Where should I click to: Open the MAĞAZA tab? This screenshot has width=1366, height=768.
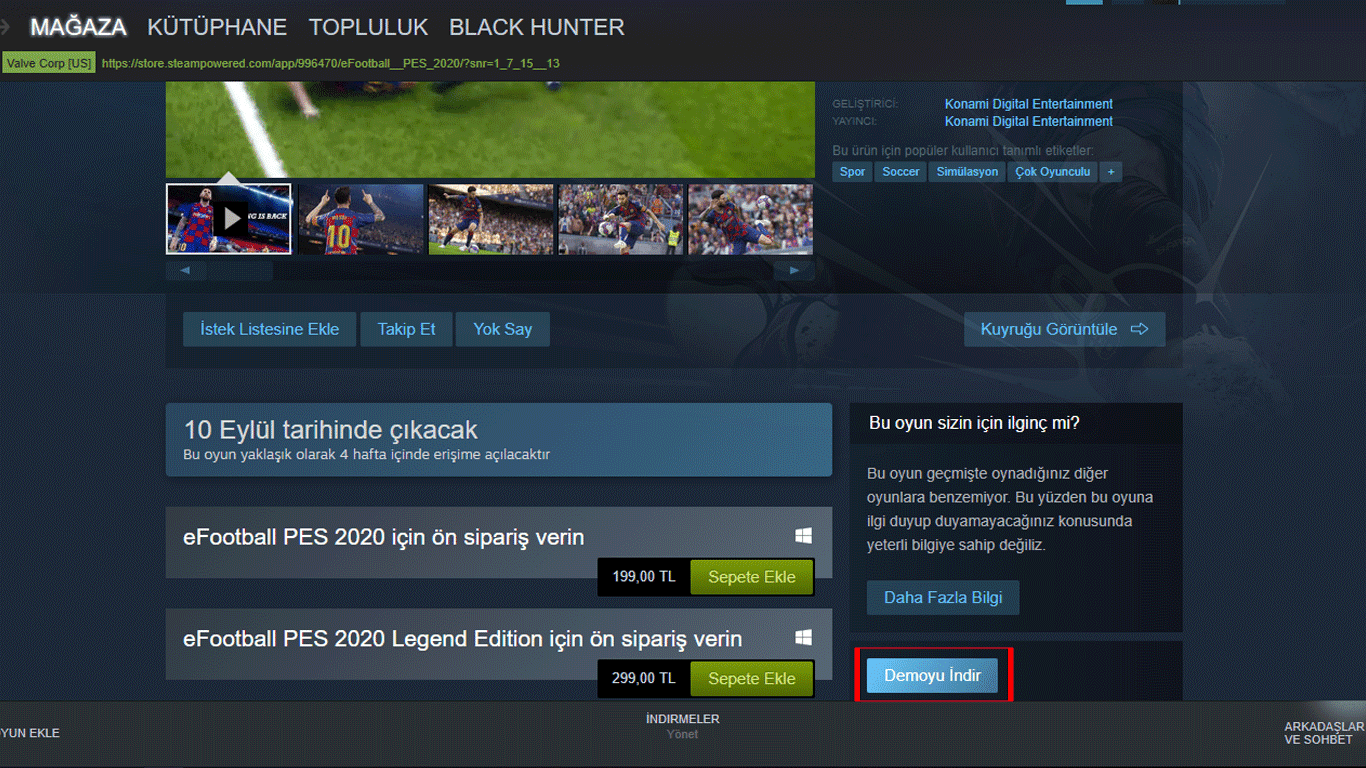pyautogui.click(x=78, y=27)
